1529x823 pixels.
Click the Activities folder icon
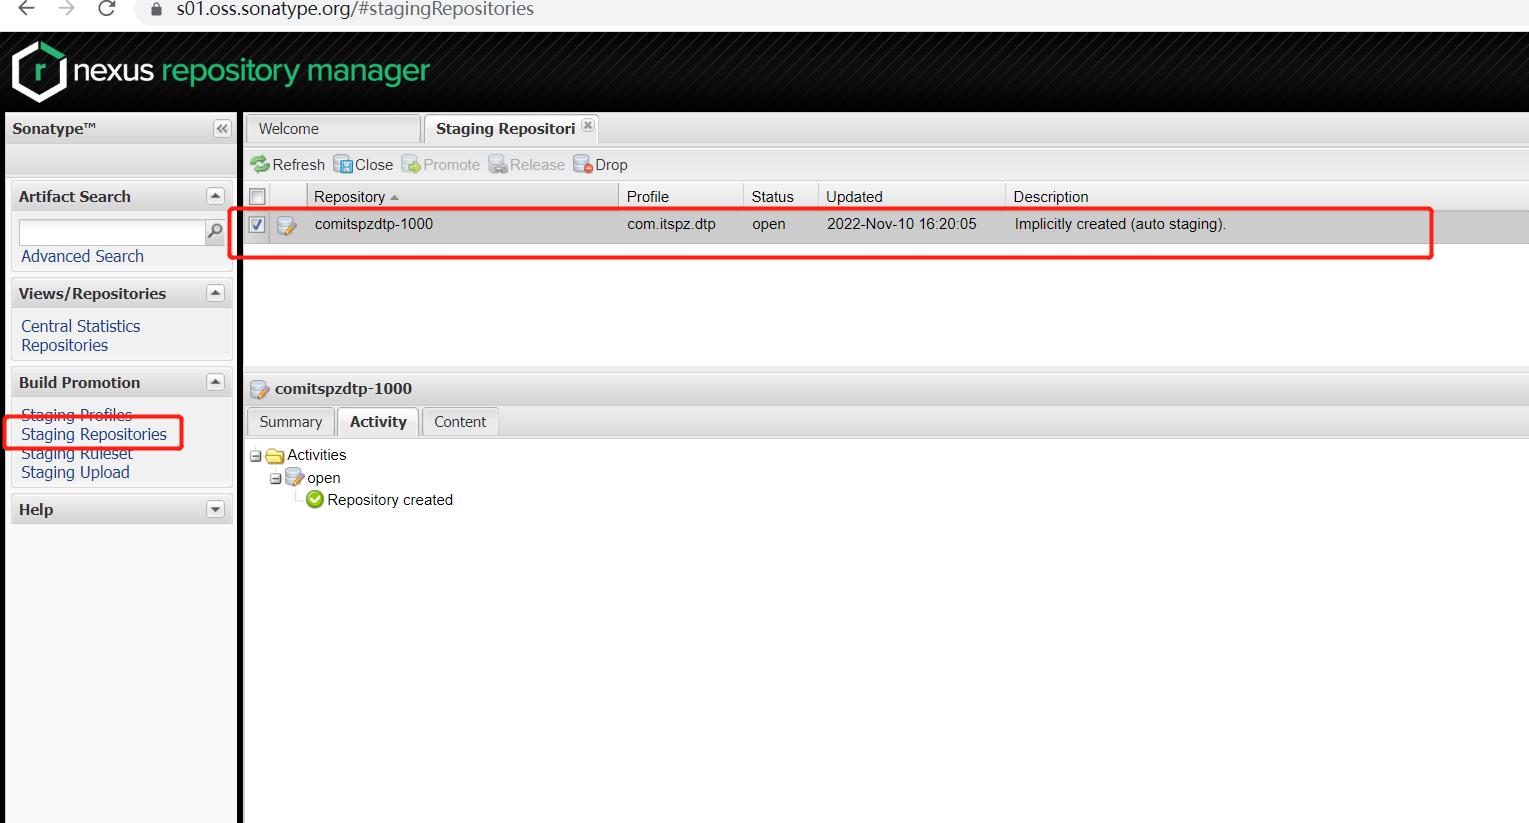tap(275, 456)
